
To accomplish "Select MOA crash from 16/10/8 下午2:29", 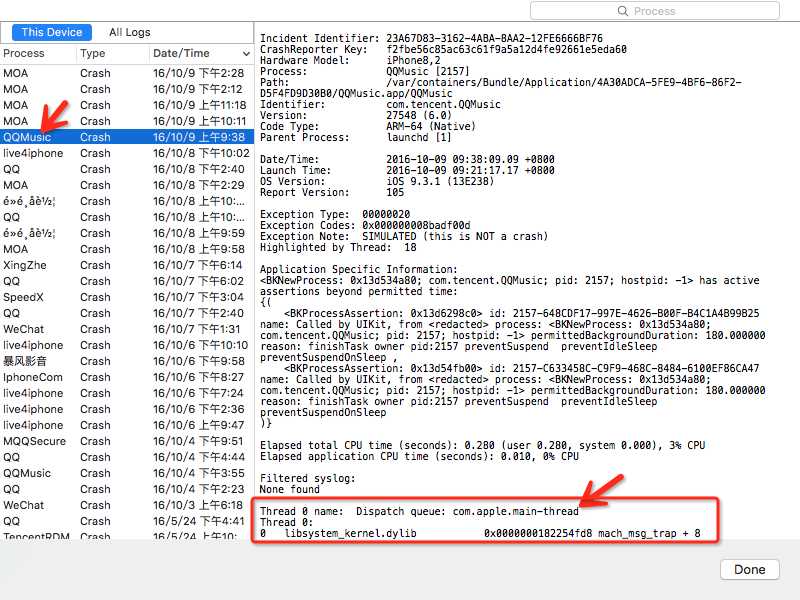I will click(127, 185).
